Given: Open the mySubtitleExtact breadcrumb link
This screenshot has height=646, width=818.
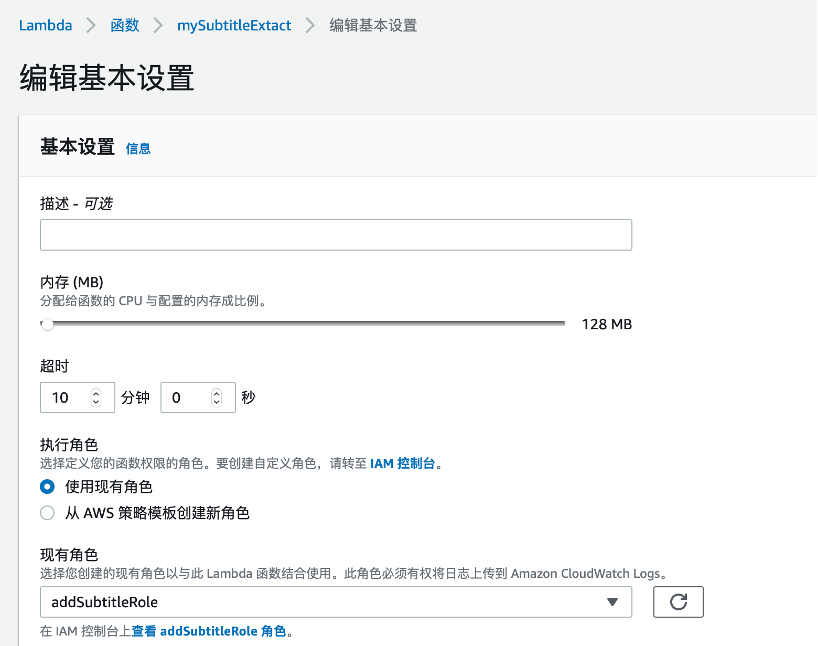Looking at the screenshot, I should click(x=234, y=25).
